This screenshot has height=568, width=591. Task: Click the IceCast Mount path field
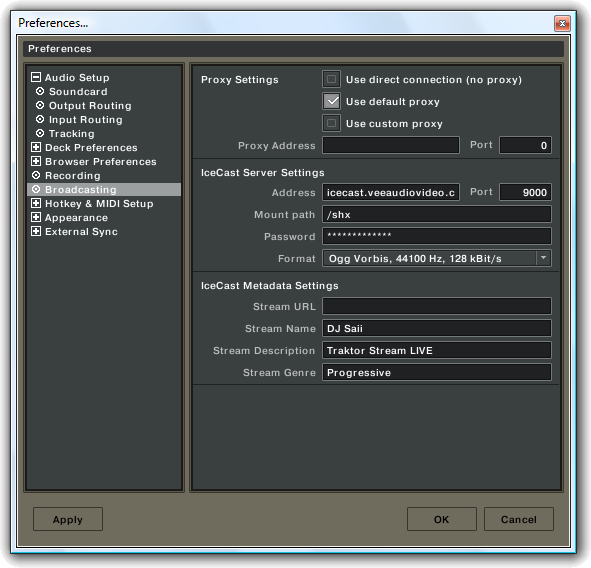[x=437, y=214]
